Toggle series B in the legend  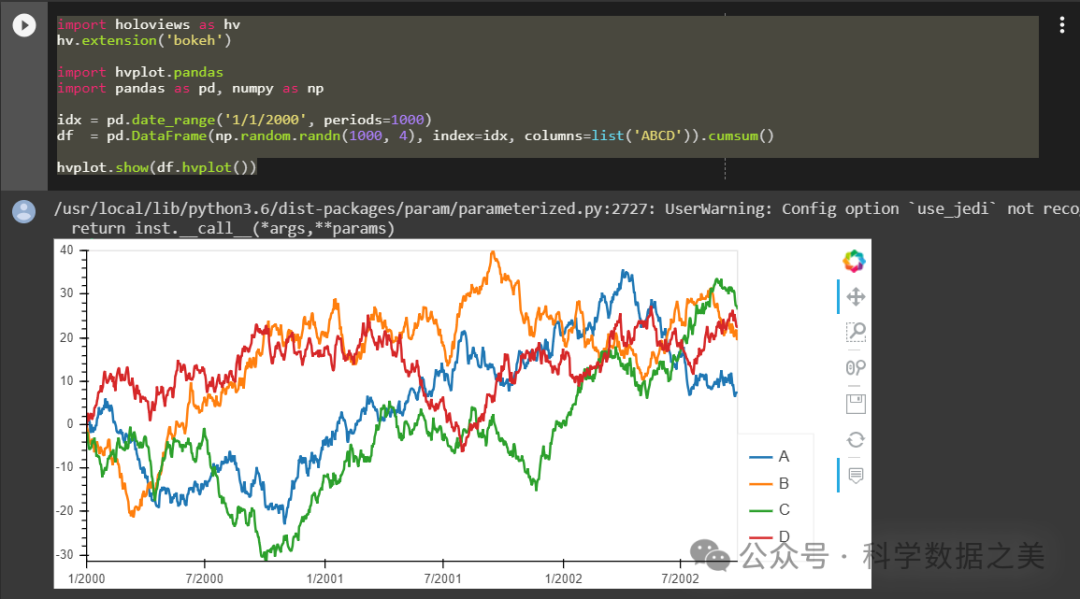click(x=783, y=483)
